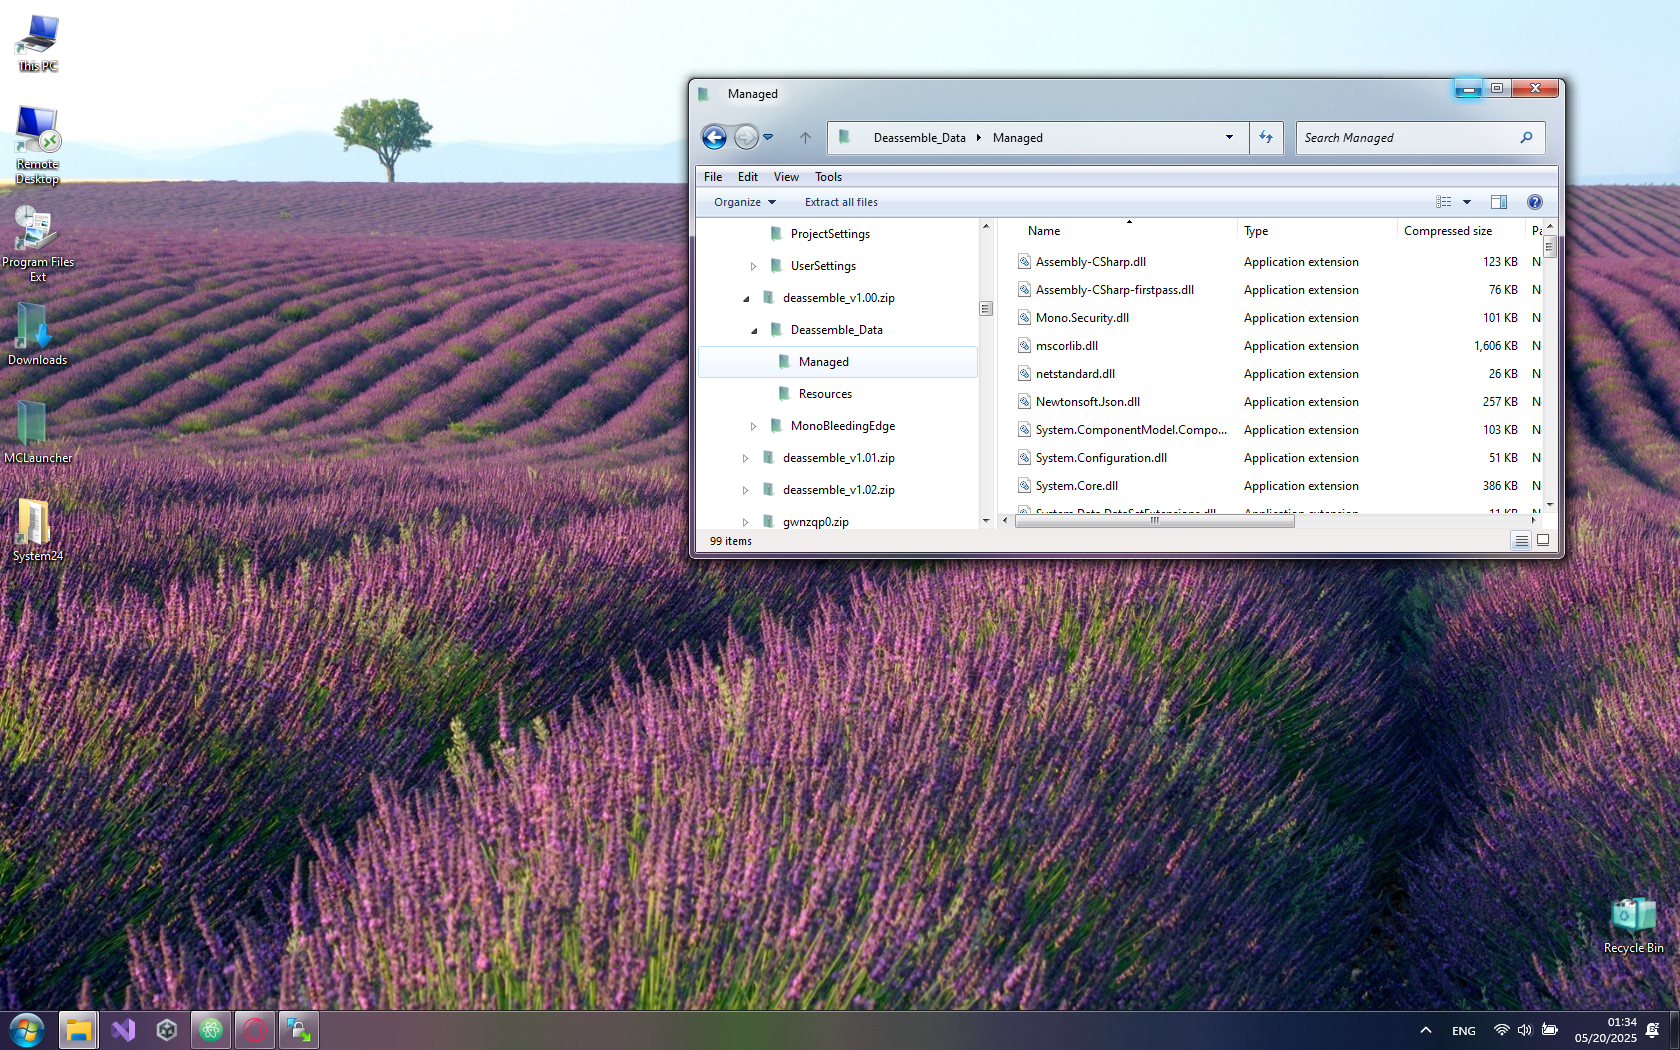This screenshot has height=1050, width=1680.
Task: Click the Windows Start button
Action: click(x=27, y=1029)
